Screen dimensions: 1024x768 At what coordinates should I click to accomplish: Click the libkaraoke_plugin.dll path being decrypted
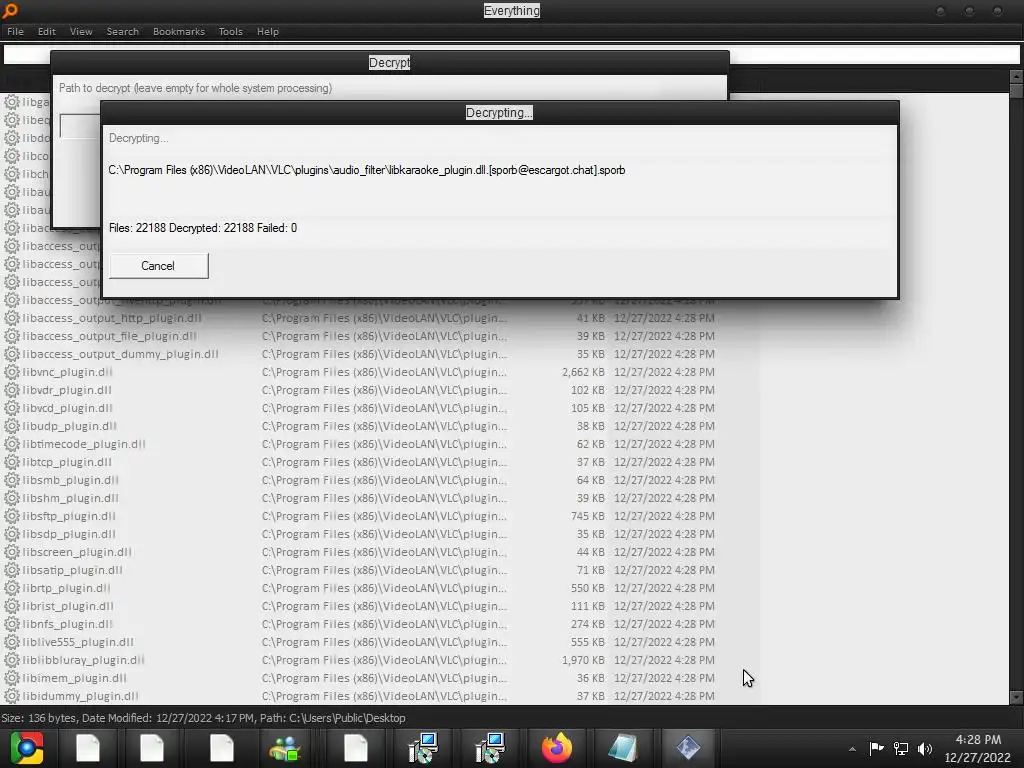(x=366, y=170)
